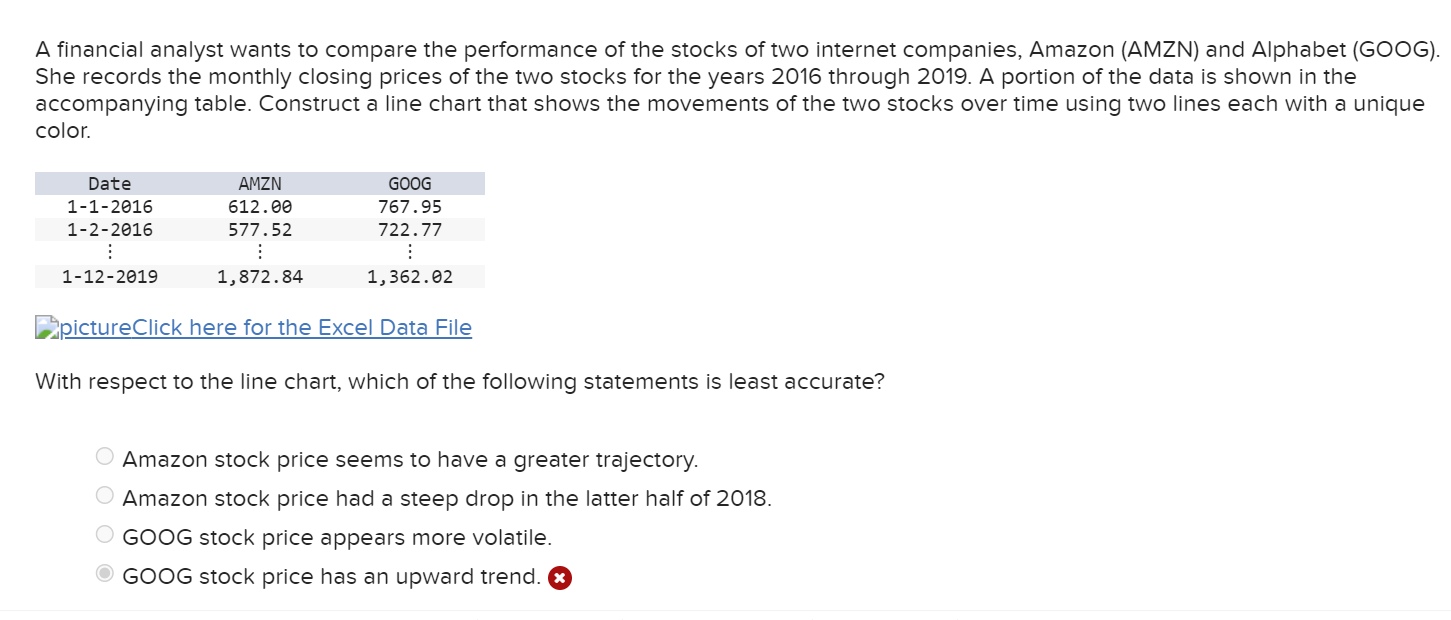Select 'GOOG stock price has an upward trend'

click(104, 572)
